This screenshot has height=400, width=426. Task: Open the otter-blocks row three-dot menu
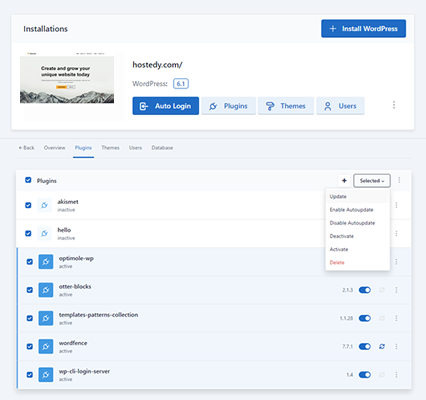(x=396, y=290)
